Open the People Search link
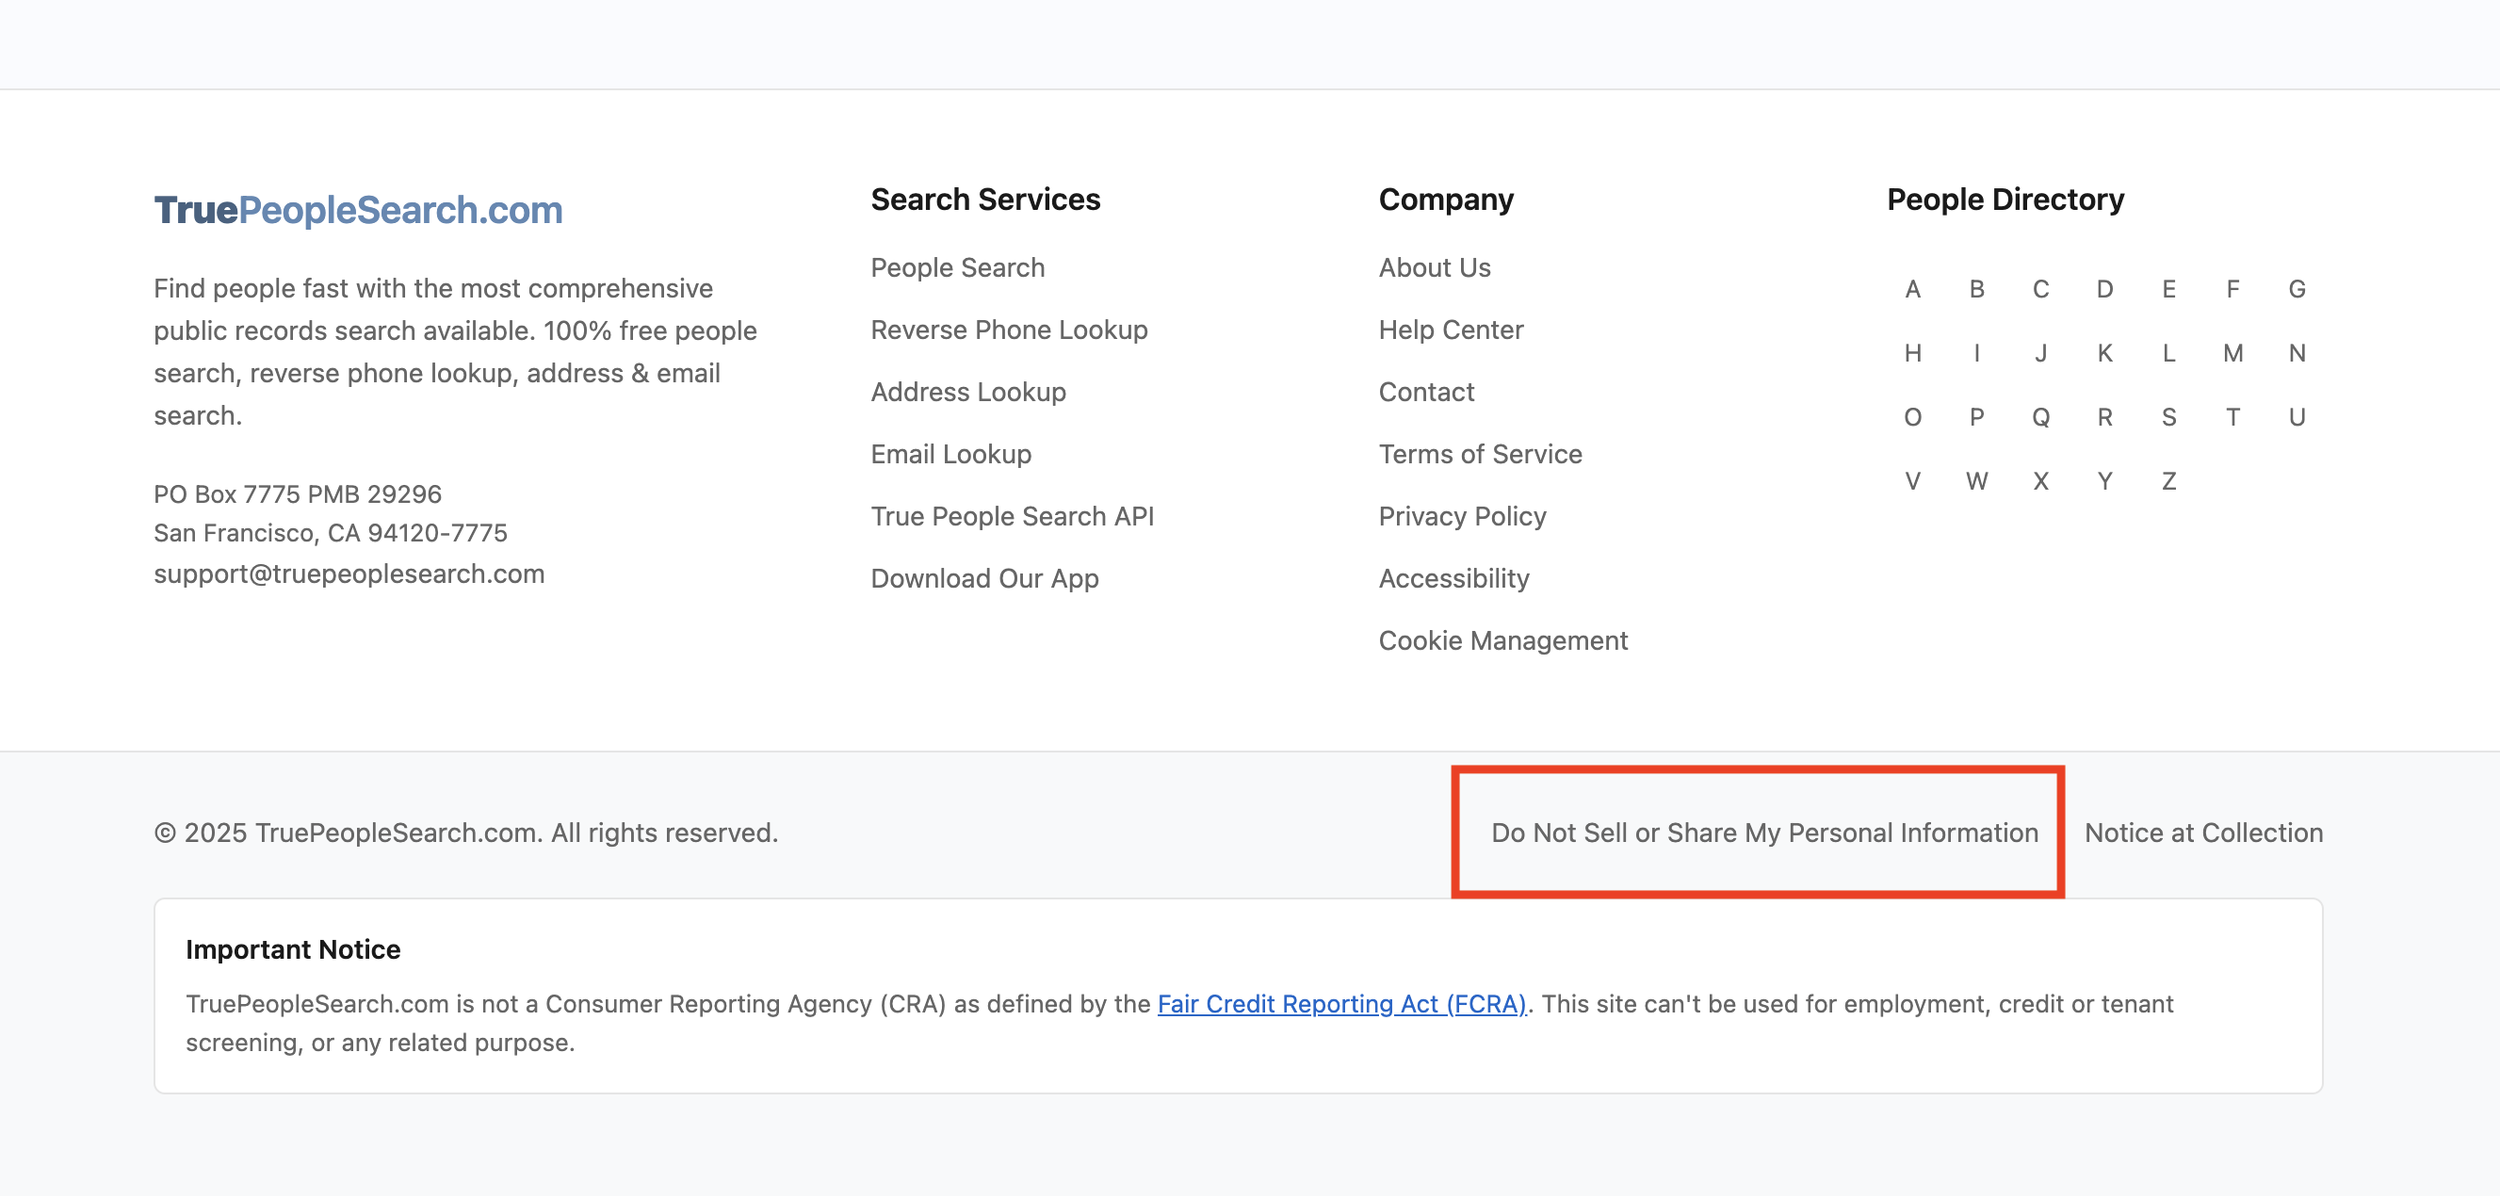Screen dimensions: 2500x1196 (x=957, y=268)
